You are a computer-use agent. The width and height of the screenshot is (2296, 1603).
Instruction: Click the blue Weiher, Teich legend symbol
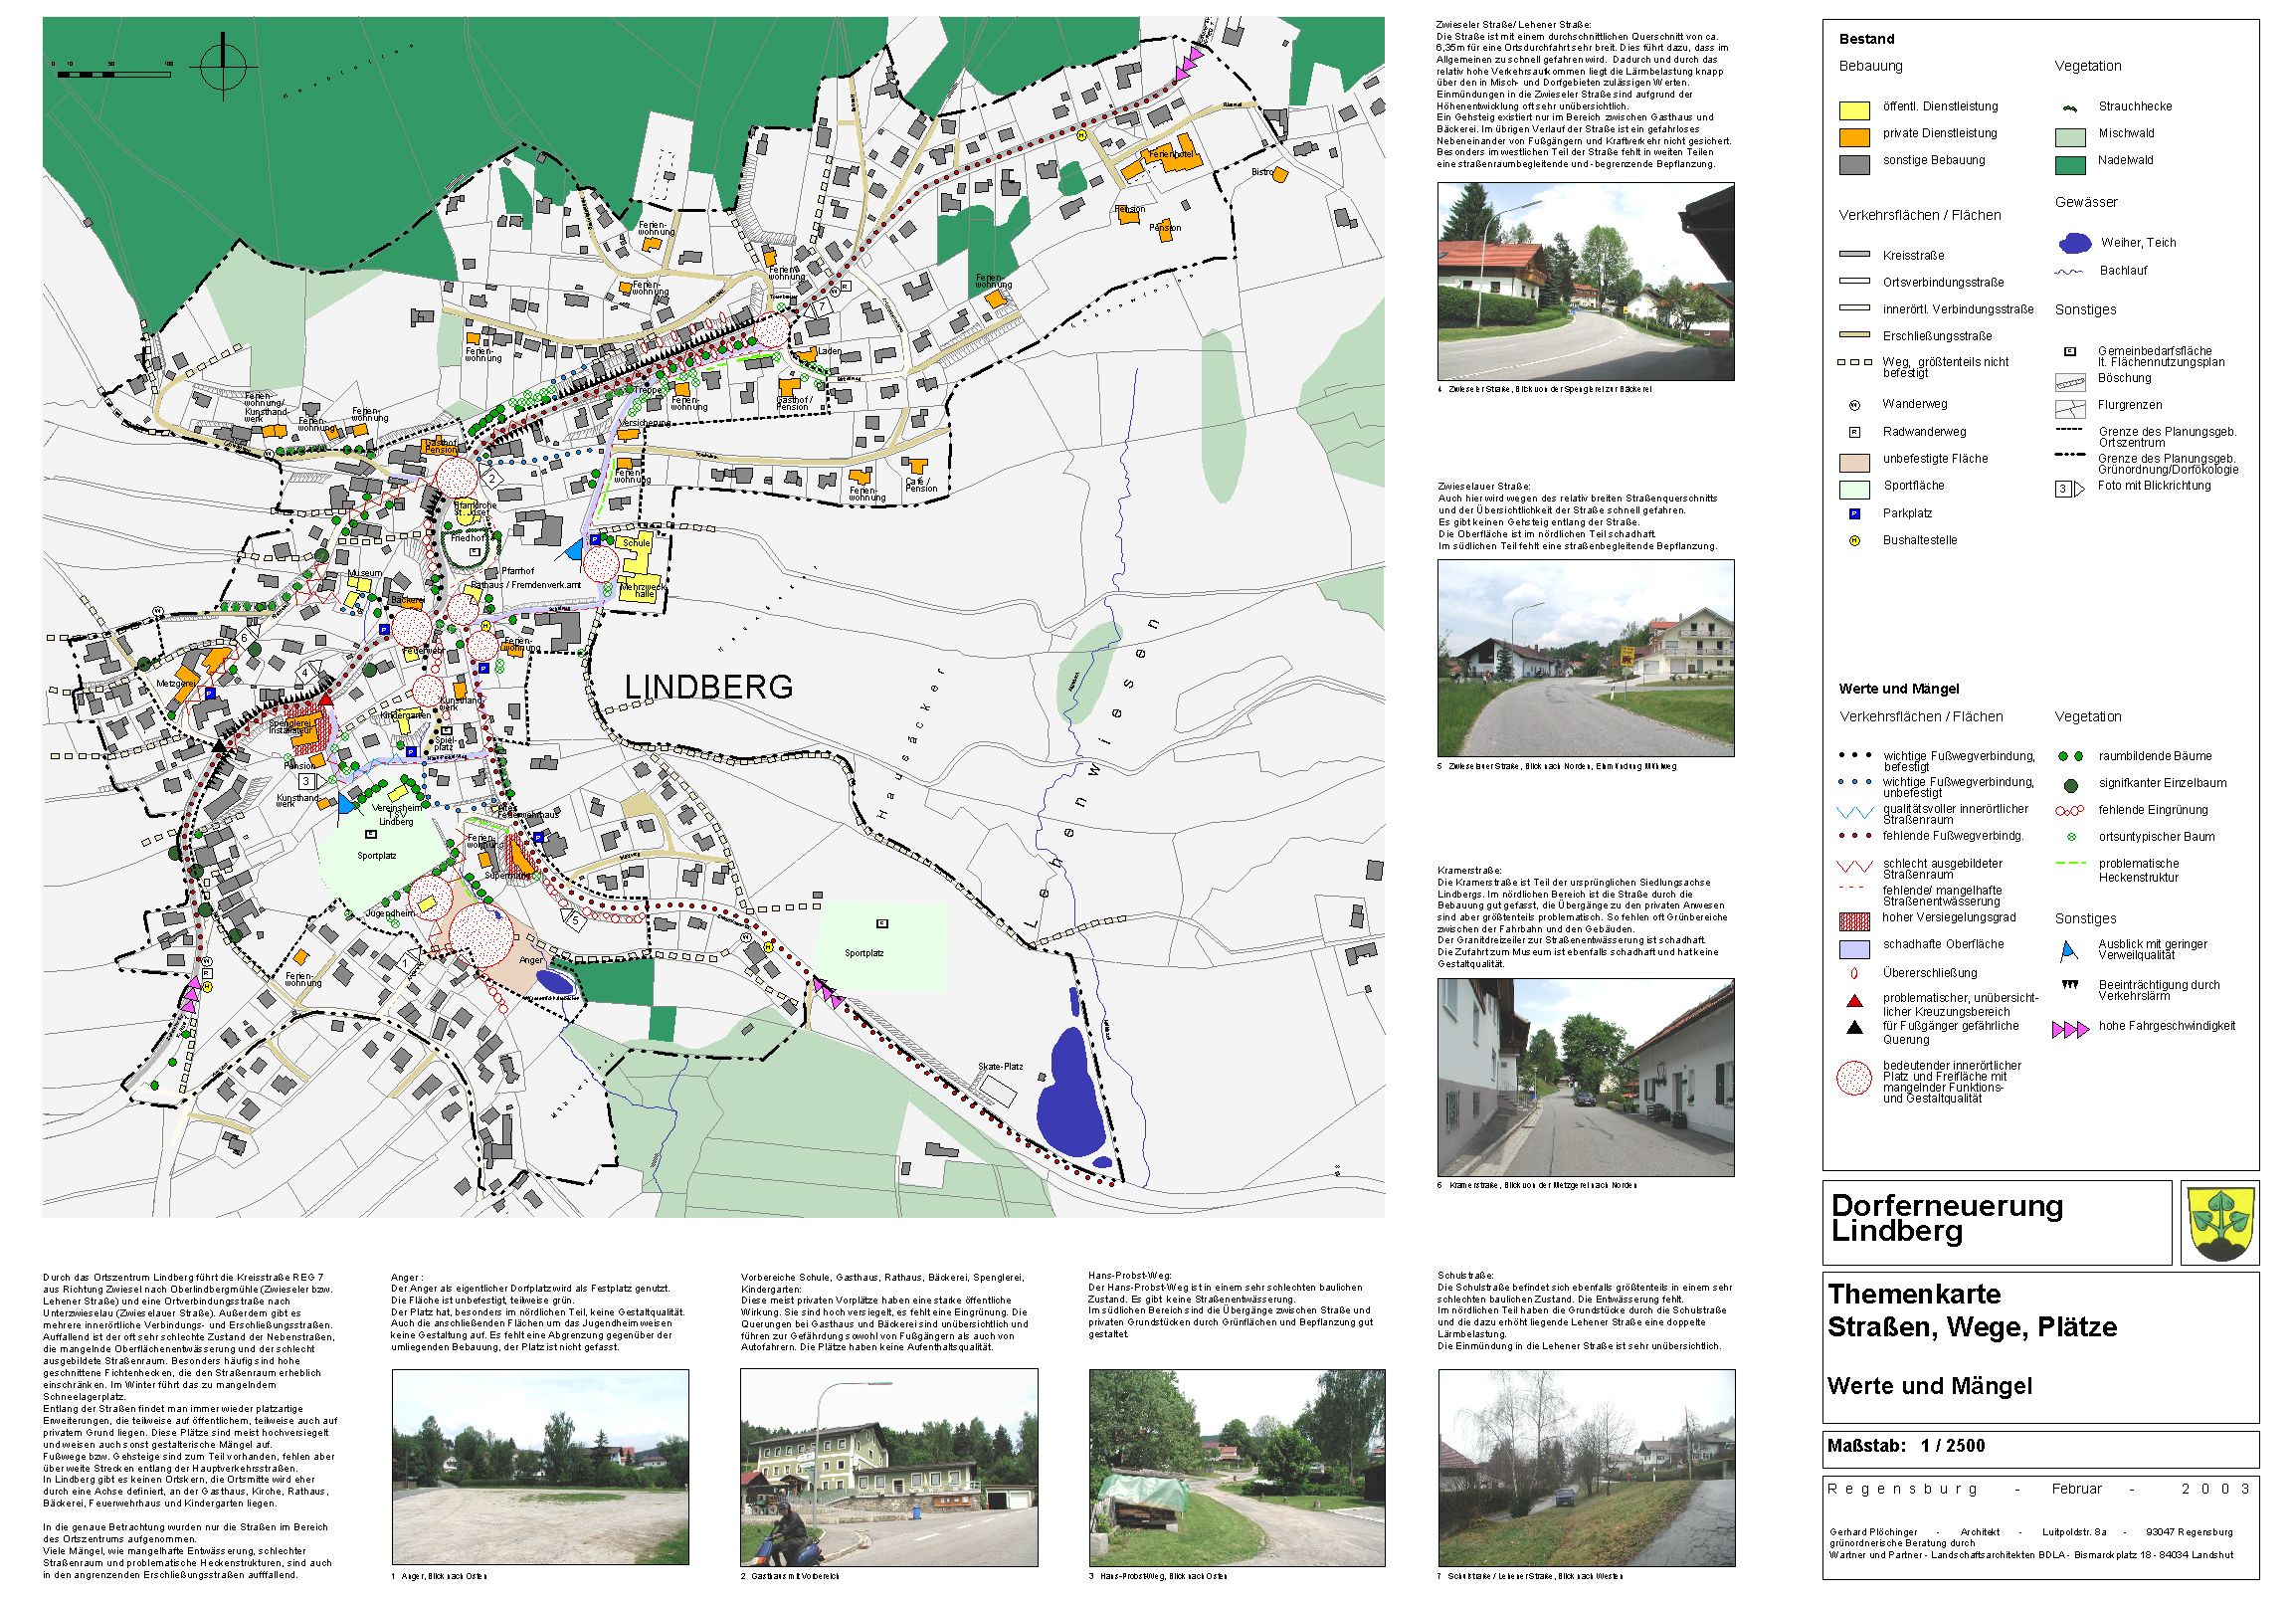pos(2075,243)
